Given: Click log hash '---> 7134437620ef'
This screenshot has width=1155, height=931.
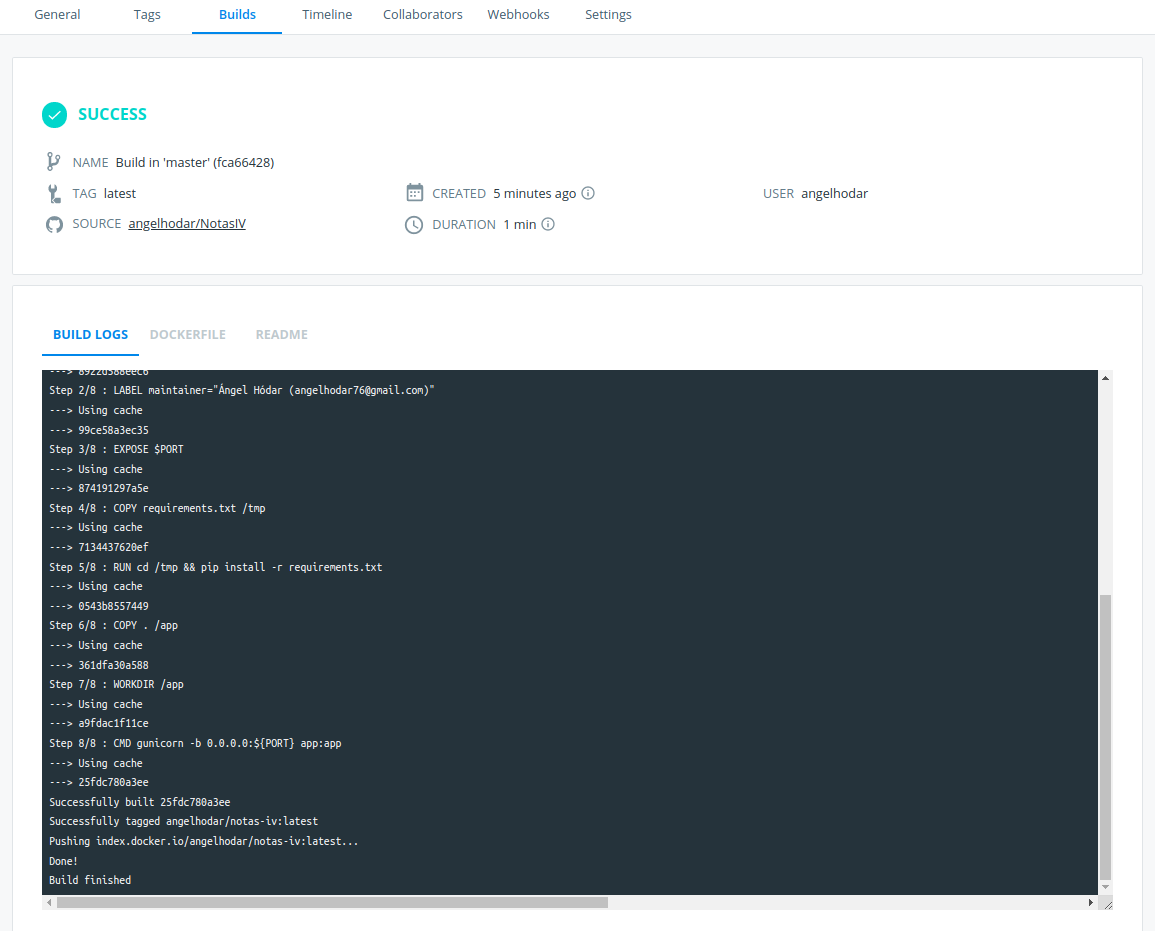Looking at the screenshot, I should tap(99, 547).
